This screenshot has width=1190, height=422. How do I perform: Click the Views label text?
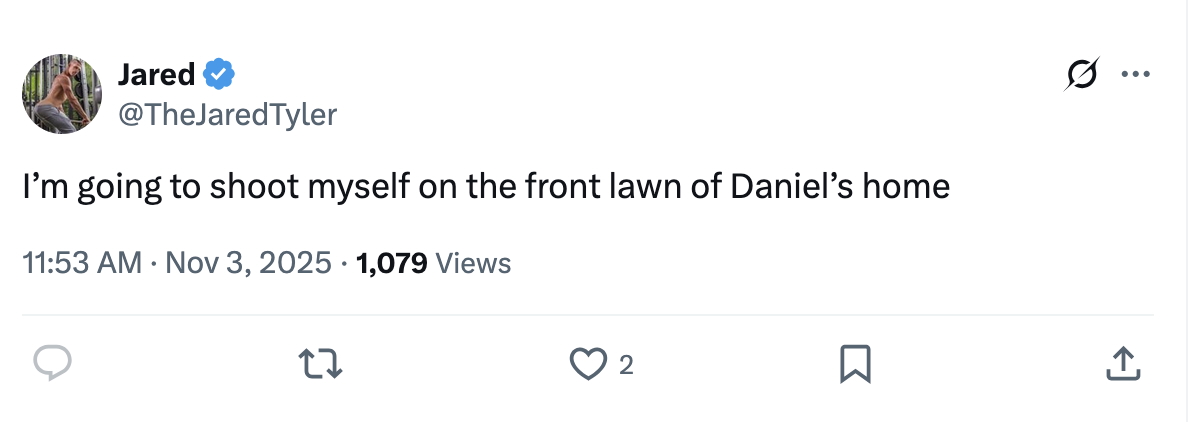tap(474, 263)
